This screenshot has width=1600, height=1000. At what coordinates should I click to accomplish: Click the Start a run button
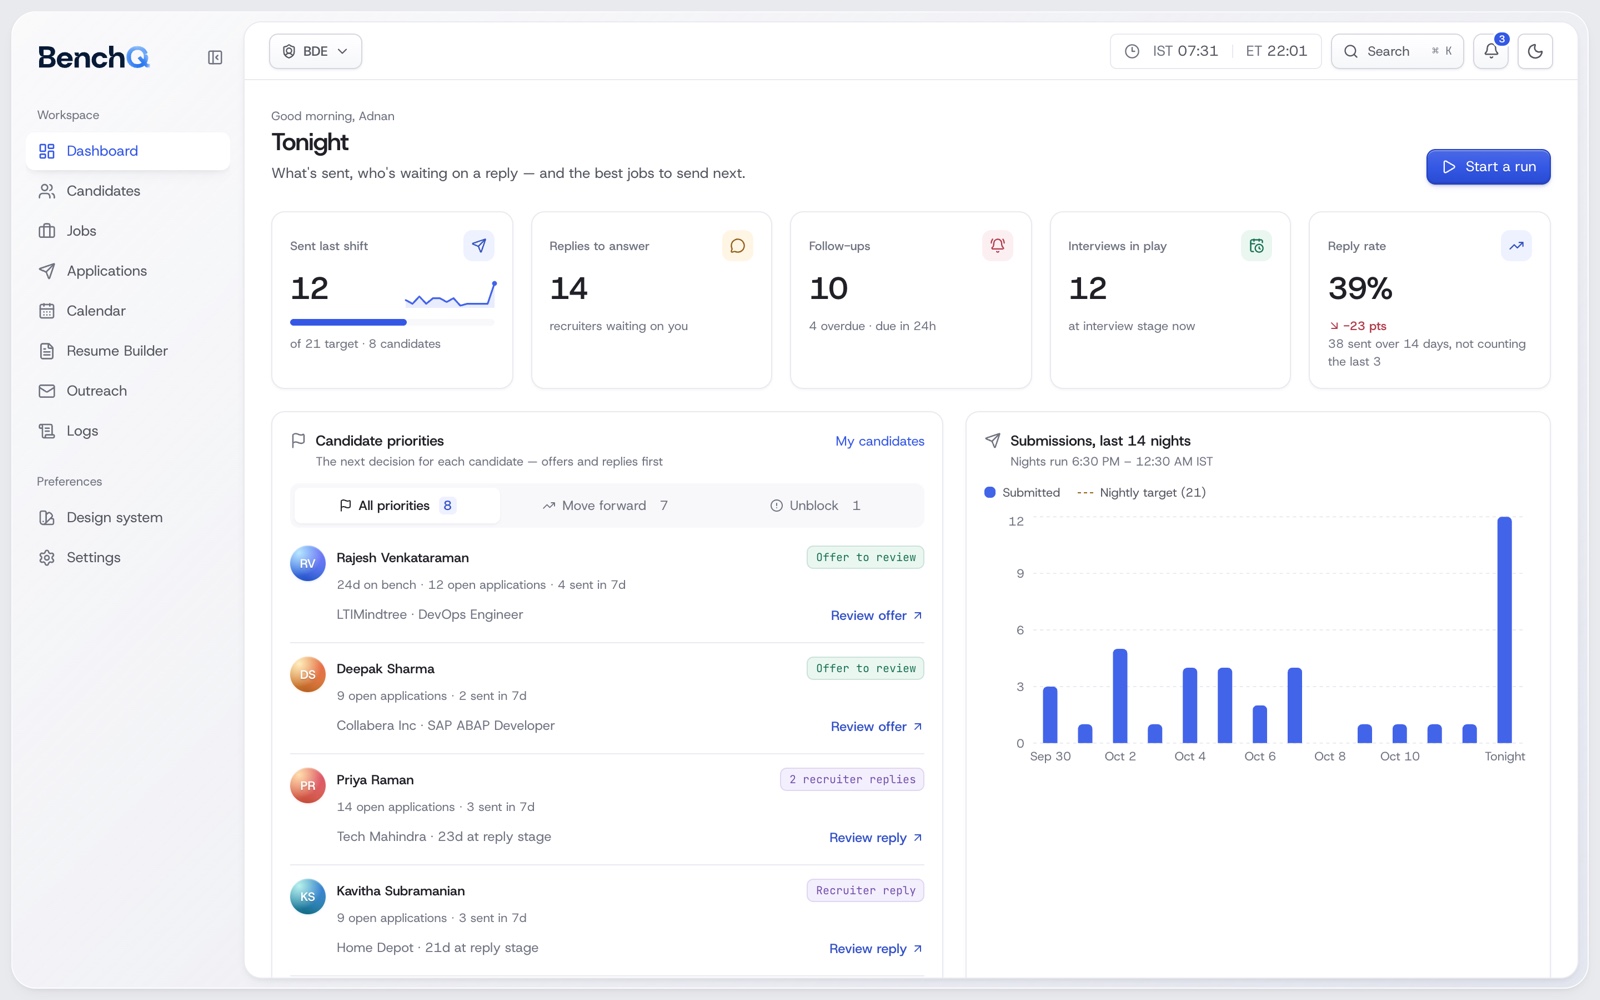pyautogui.click(x=1488, y=167)
